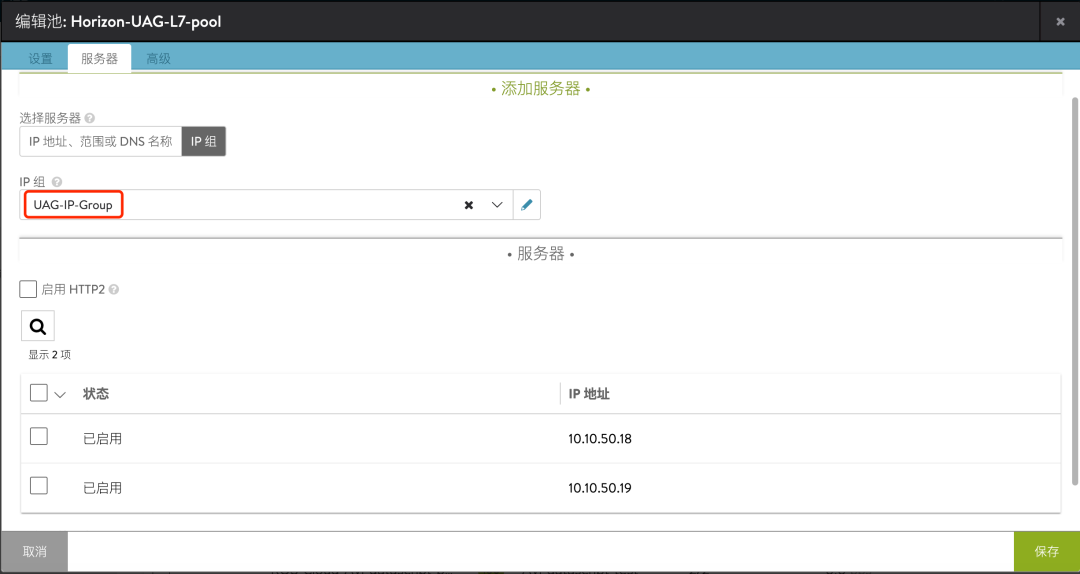Open the 服务器 tab

point(99,59)
